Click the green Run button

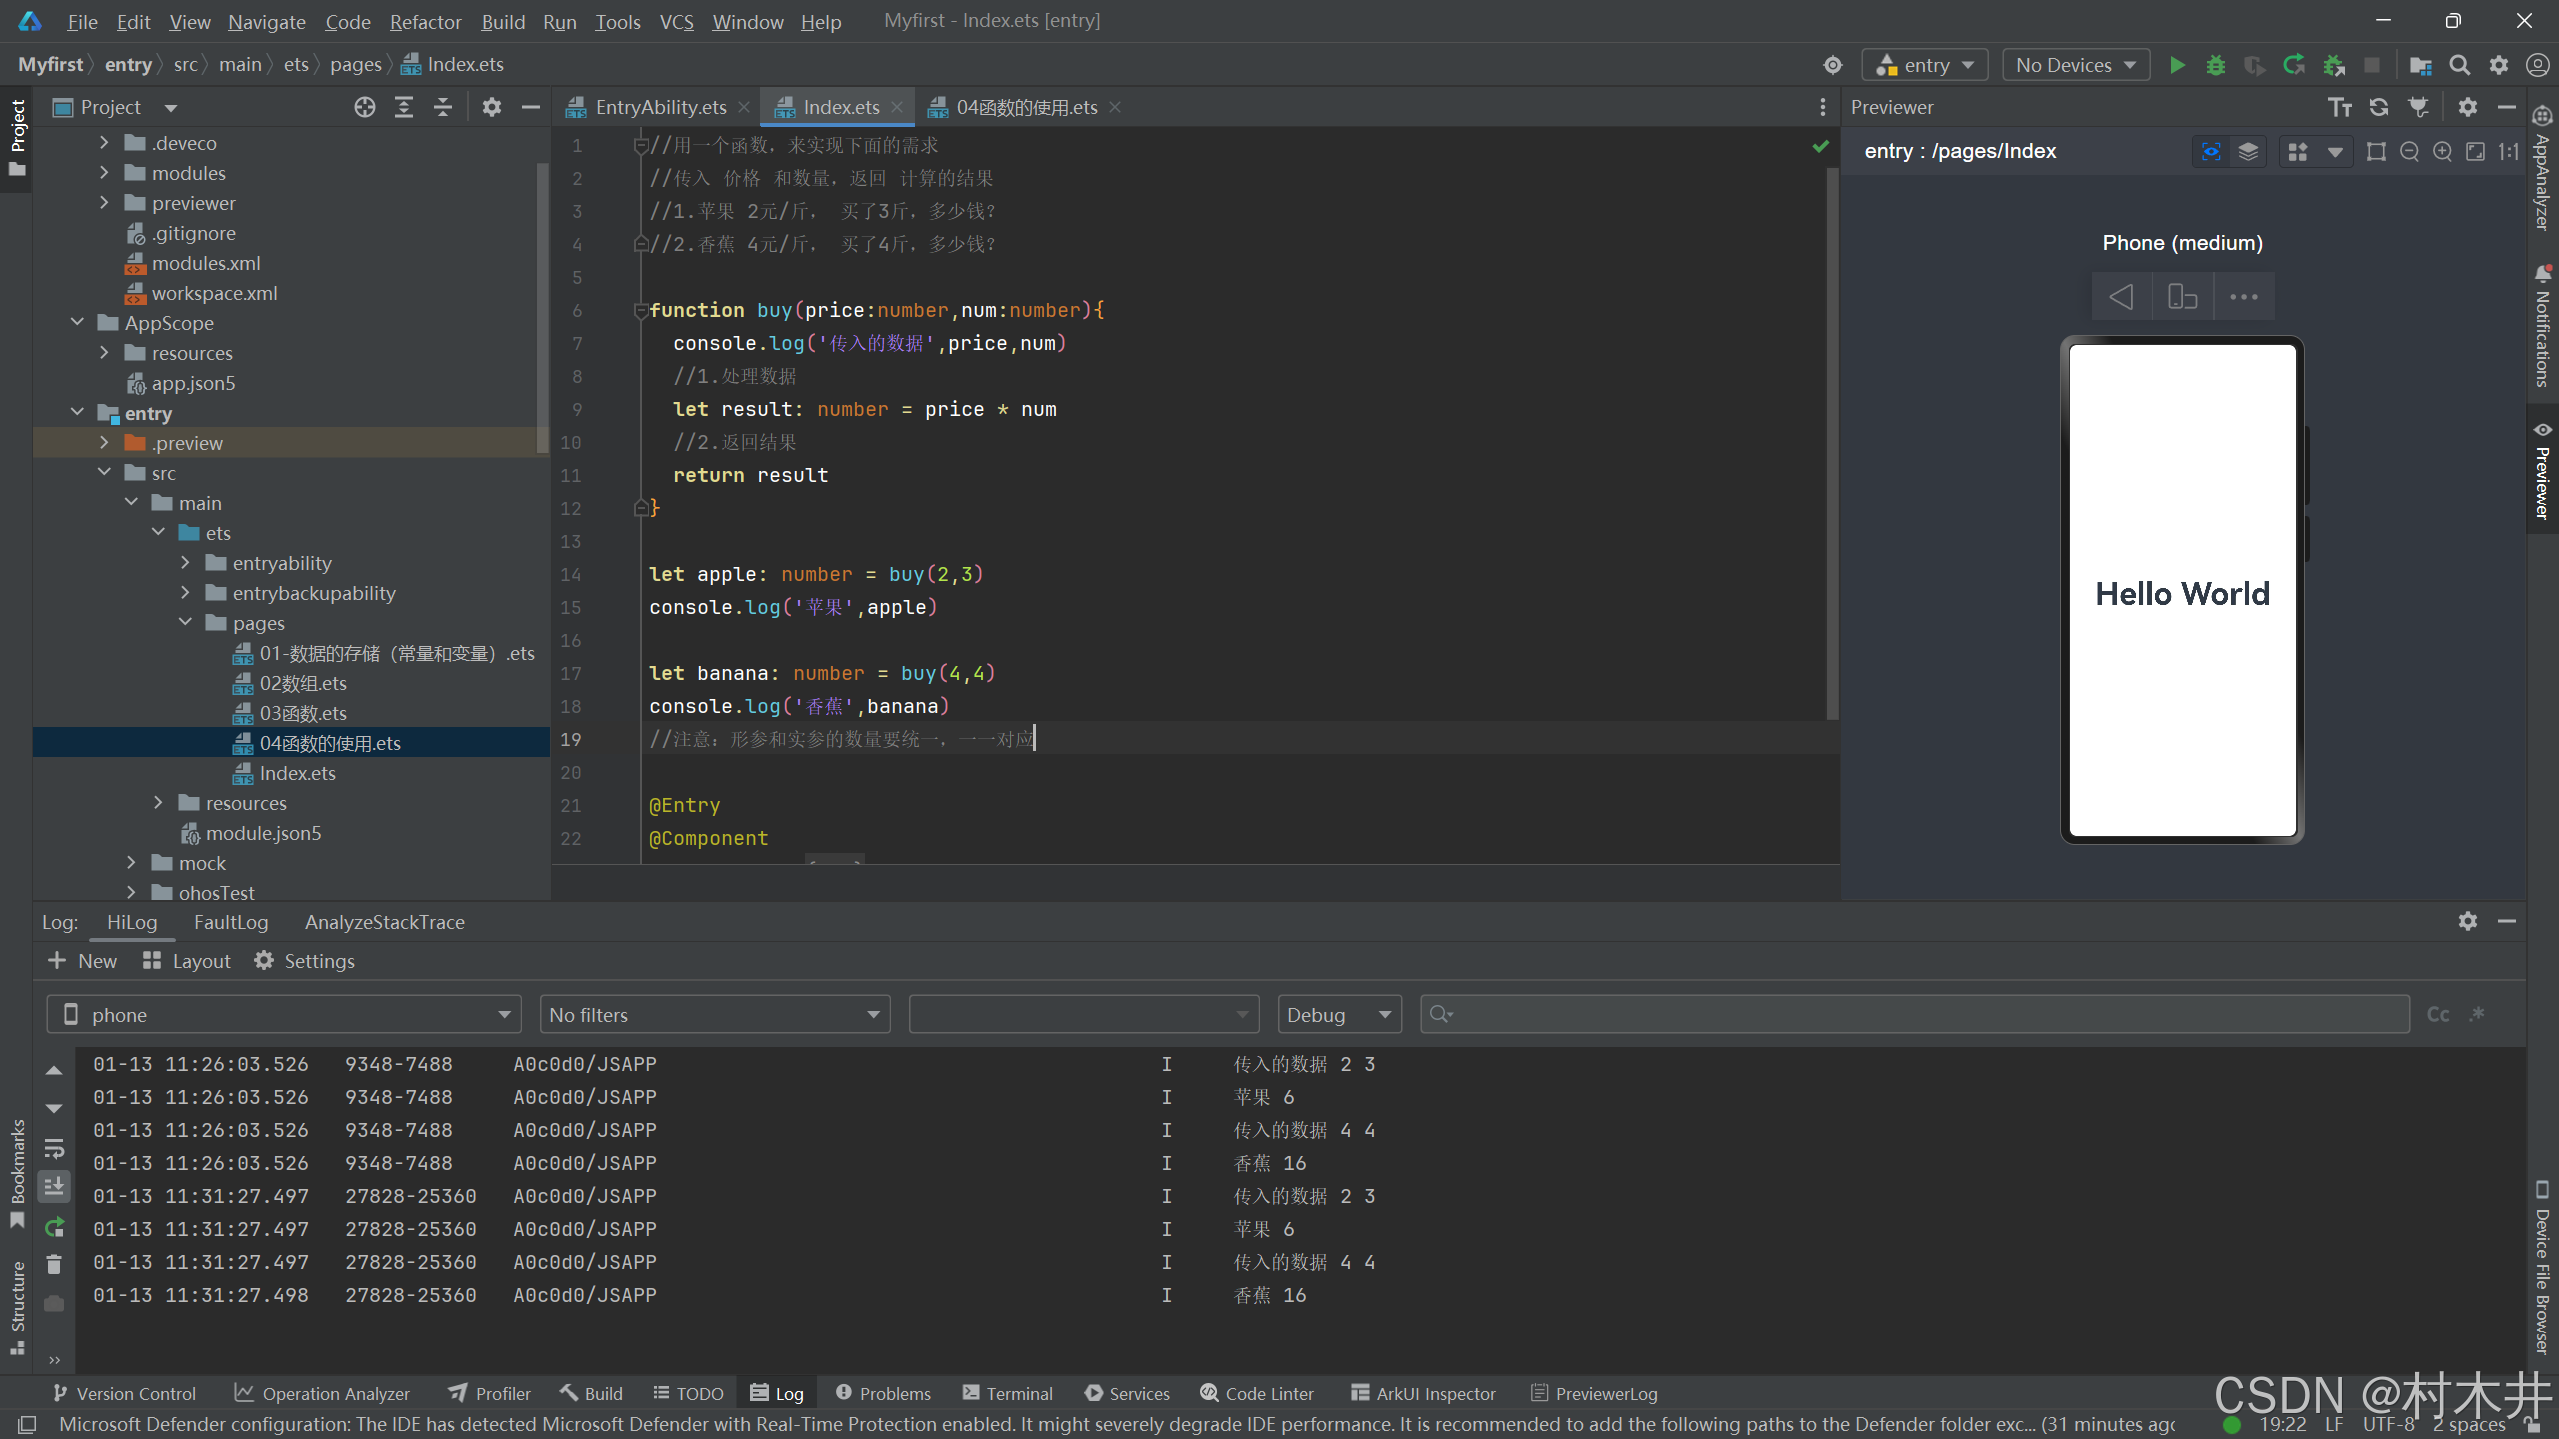pos(2176,65)
